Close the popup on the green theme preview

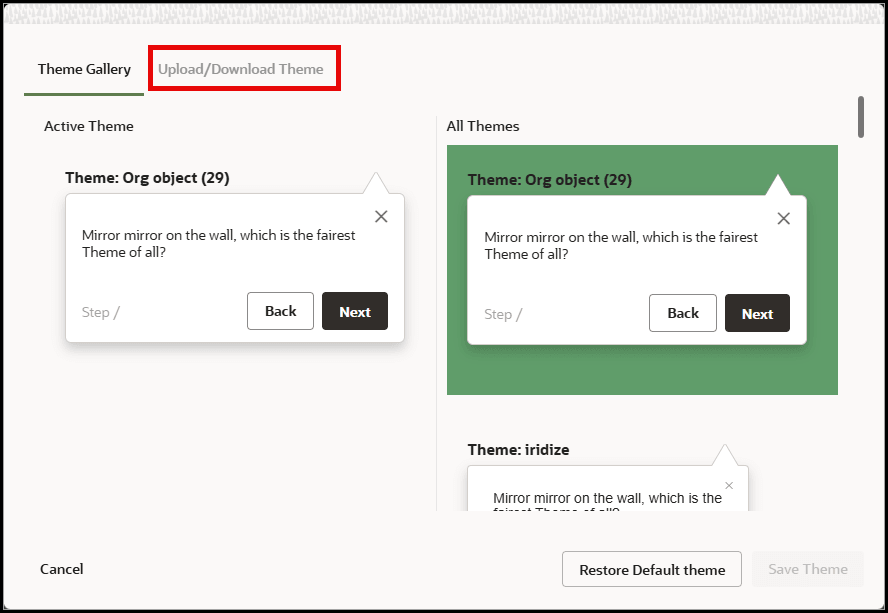point(784,218)
